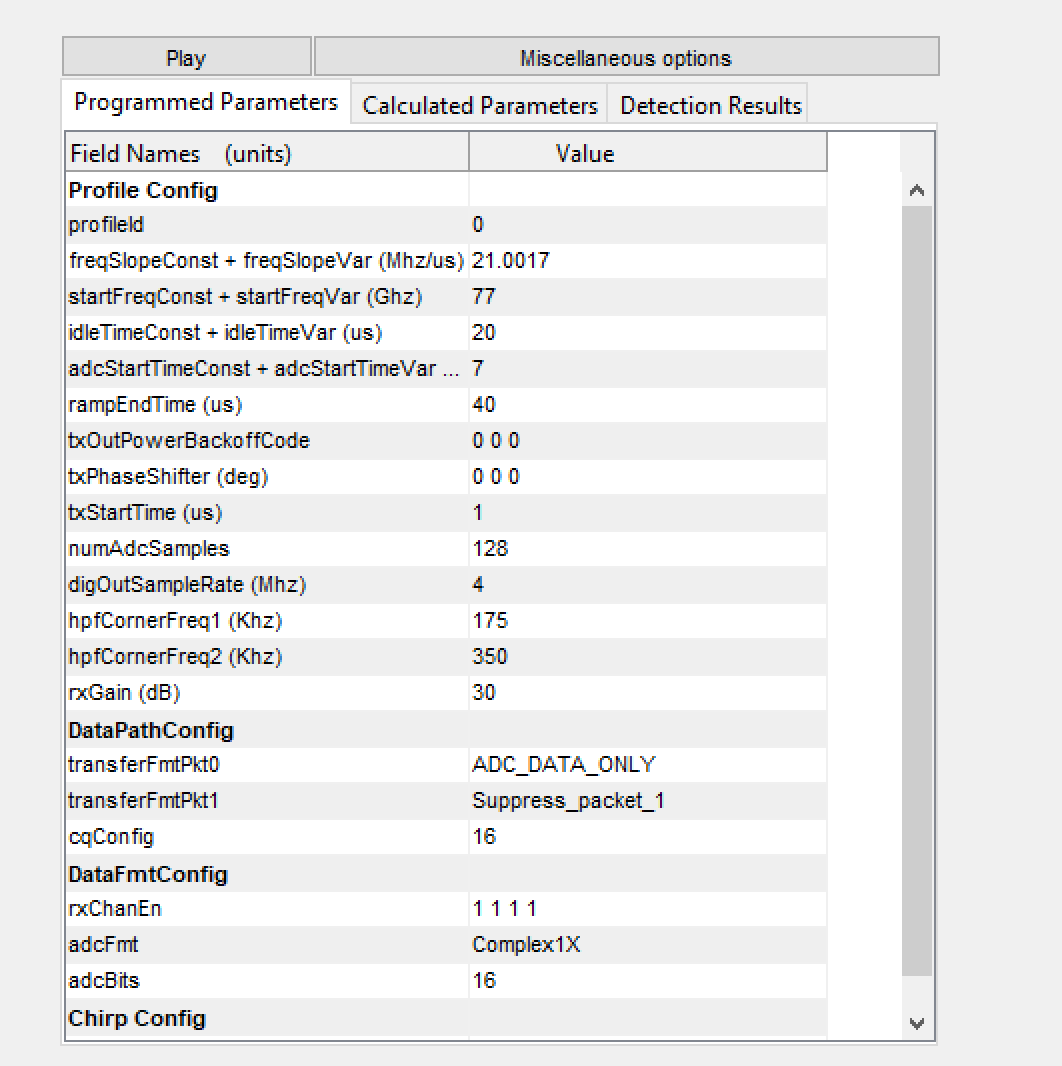Switch to Programmed Parameters tab
Viewport: 1062px width, 1066px height.
click(x=206, y=103)
